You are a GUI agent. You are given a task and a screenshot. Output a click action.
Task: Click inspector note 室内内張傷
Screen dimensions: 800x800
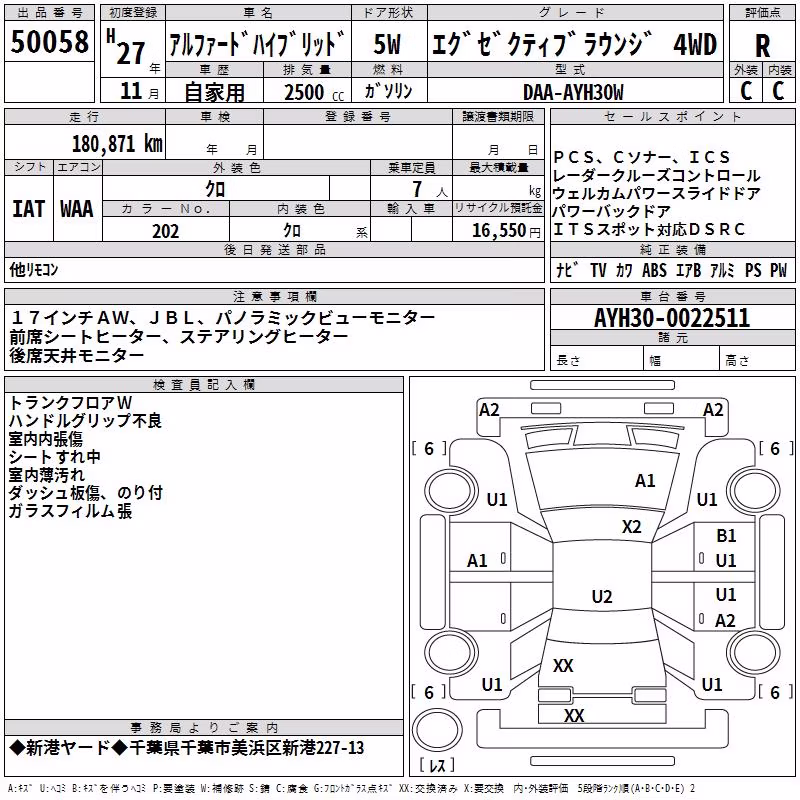pos(45,439)
